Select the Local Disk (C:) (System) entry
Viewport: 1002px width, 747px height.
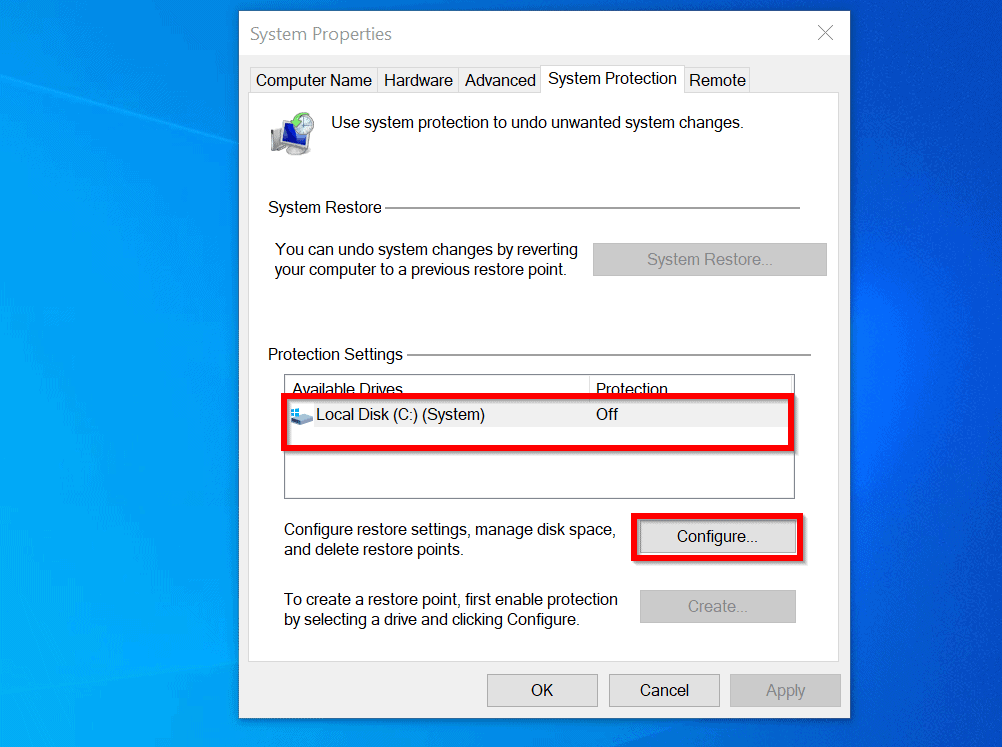tap(420, 414)
